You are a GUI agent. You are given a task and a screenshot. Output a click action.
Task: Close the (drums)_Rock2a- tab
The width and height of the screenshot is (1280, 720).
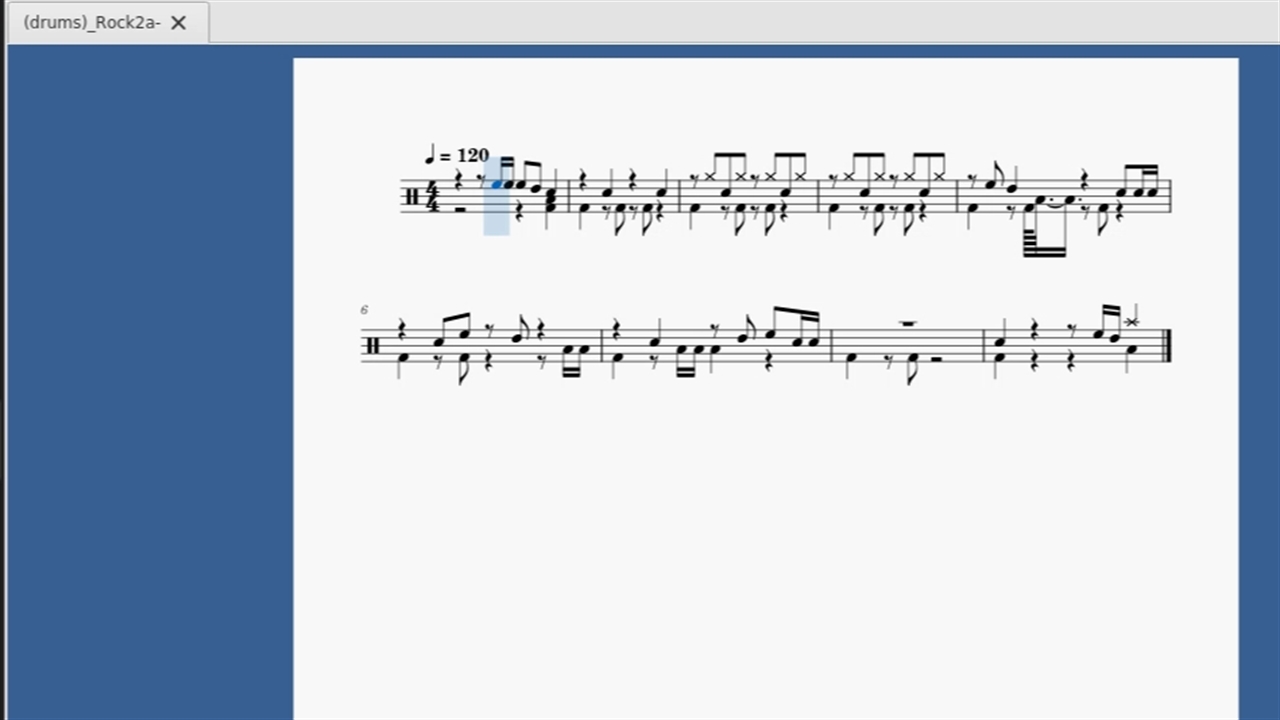tap(178, 23)
